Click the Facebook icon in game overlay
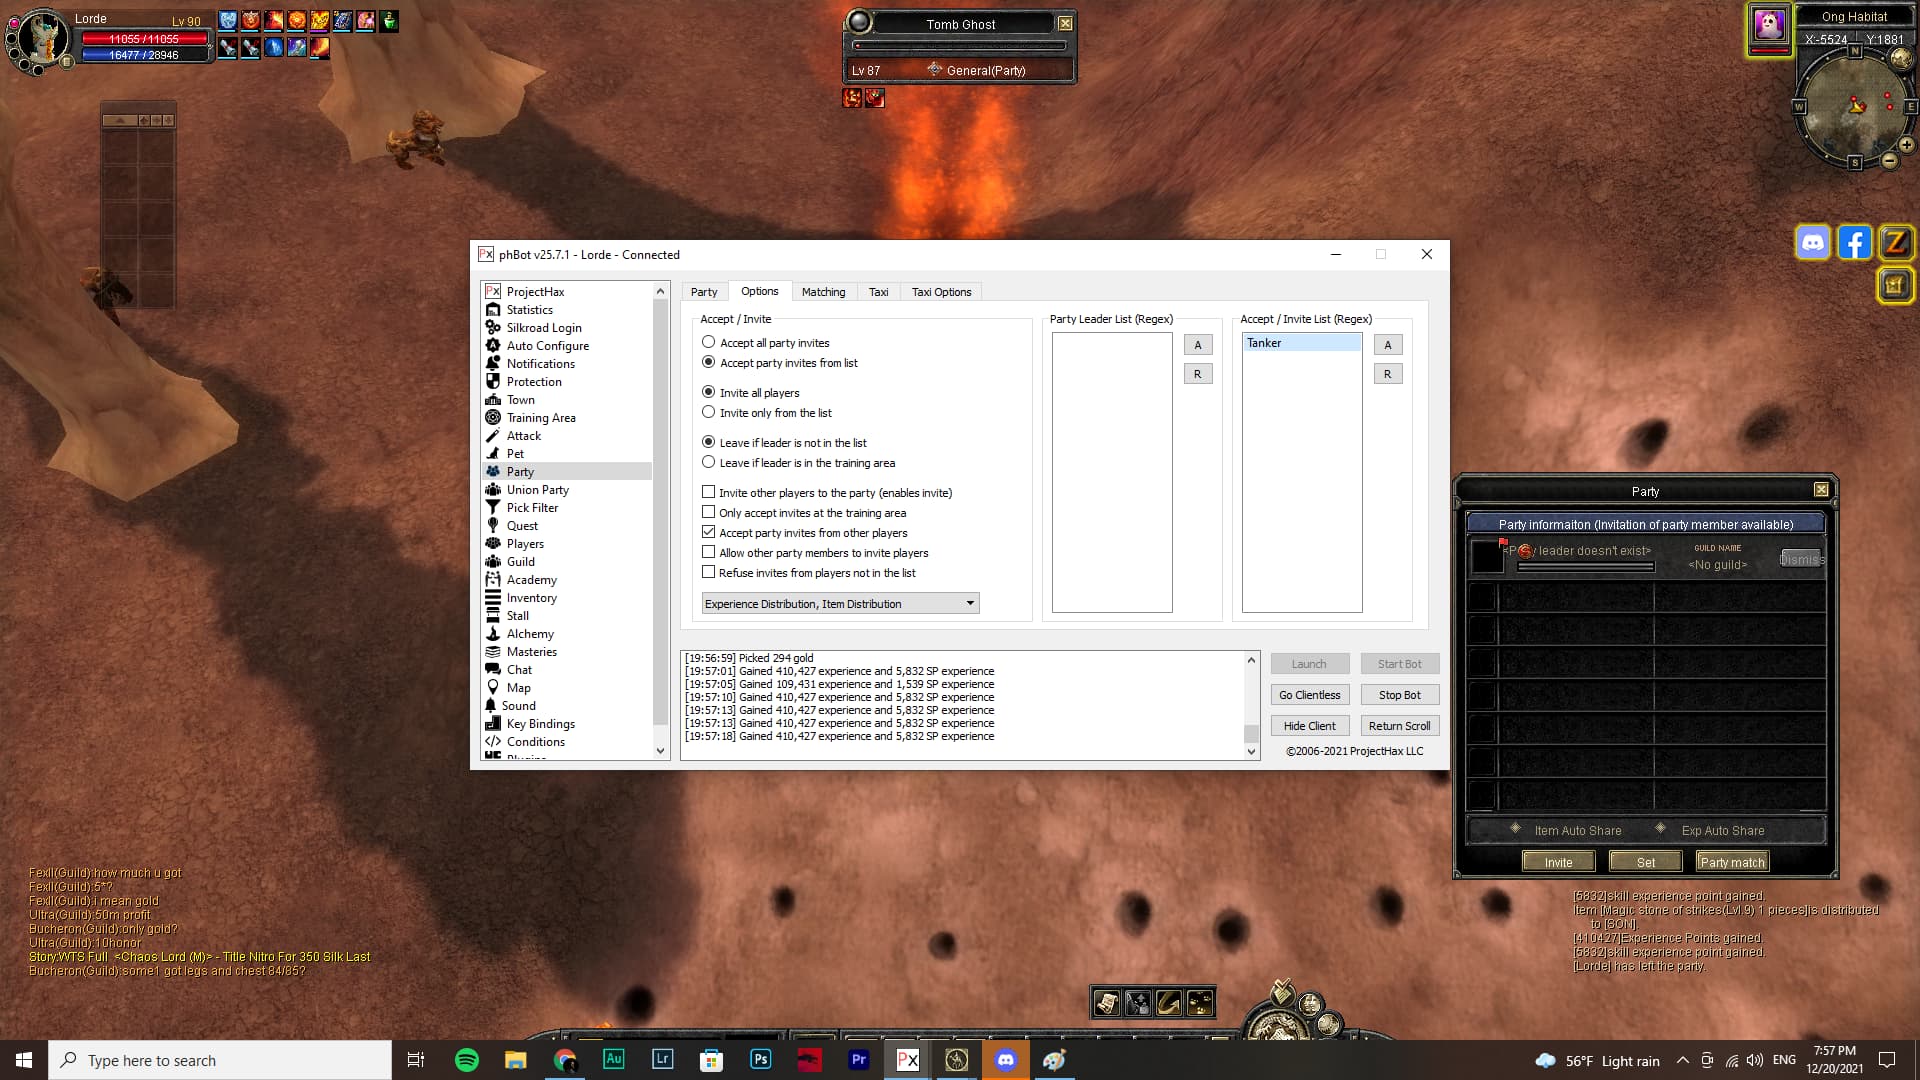This screenshot has width=1920, height=1080. click(x=1854, y=243)
